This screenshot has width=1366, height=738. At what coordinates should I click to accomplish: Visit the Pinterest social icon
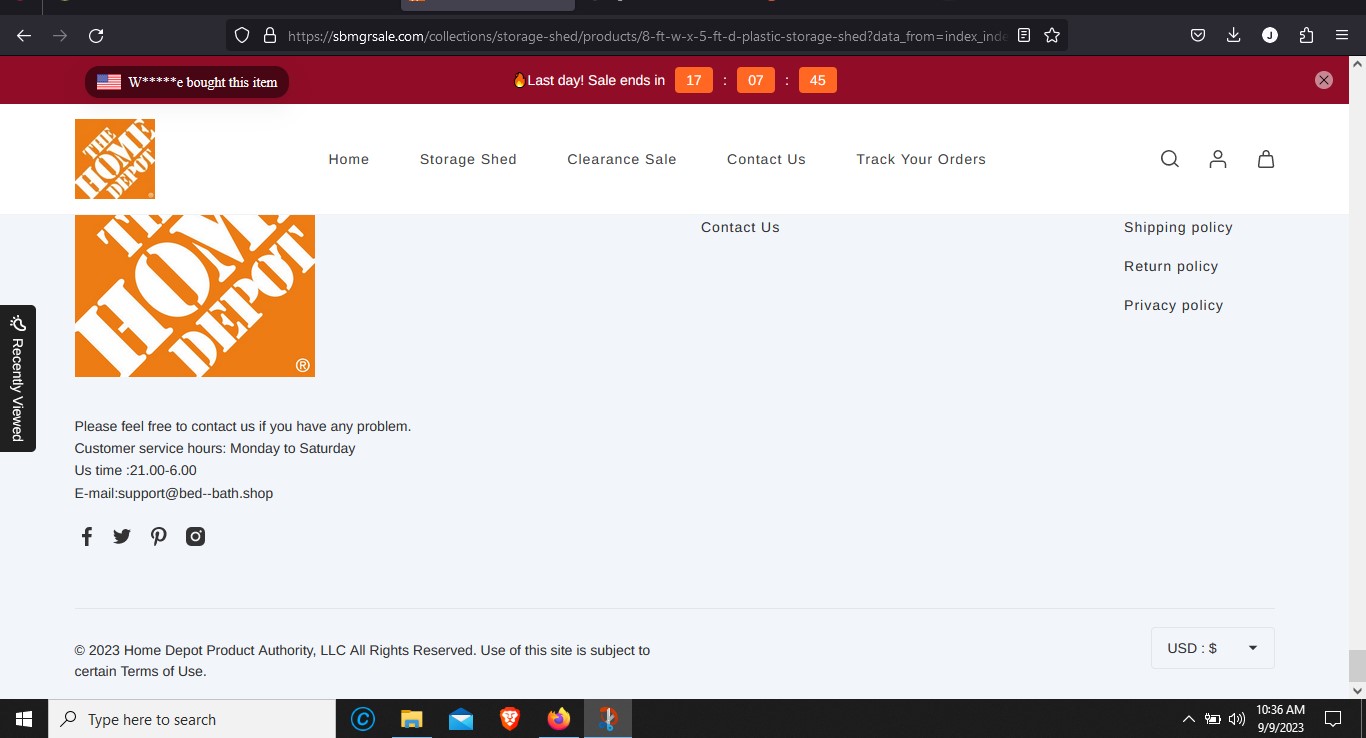159,536
